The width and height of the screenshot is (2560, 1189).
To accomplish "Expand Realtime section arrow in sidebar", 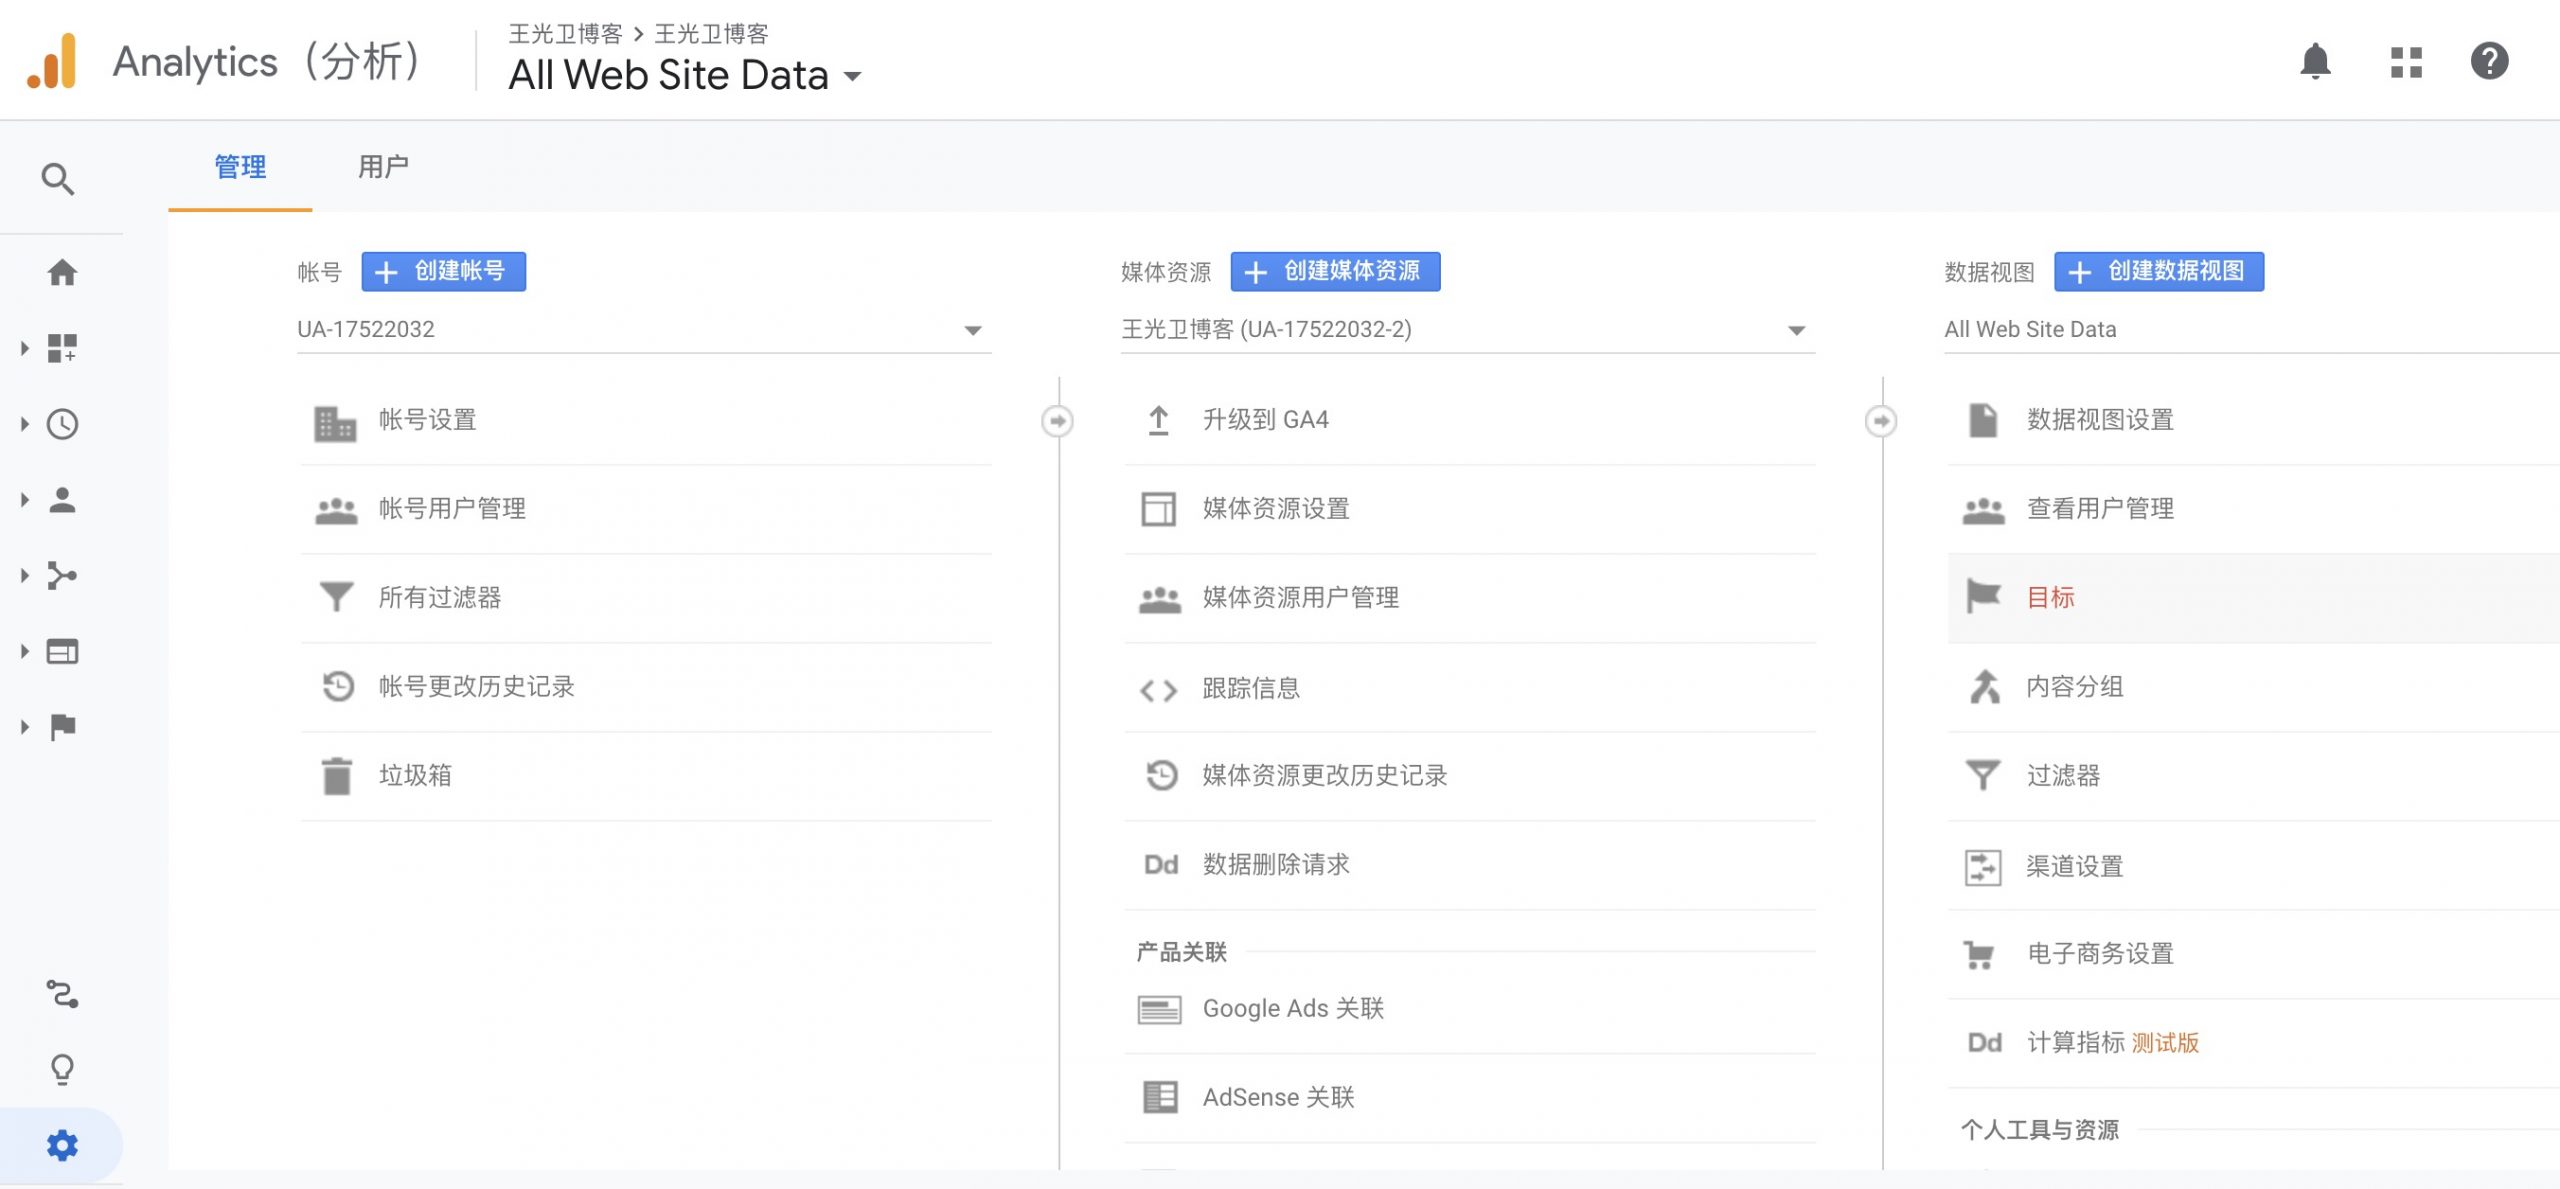I will [24, 424].
